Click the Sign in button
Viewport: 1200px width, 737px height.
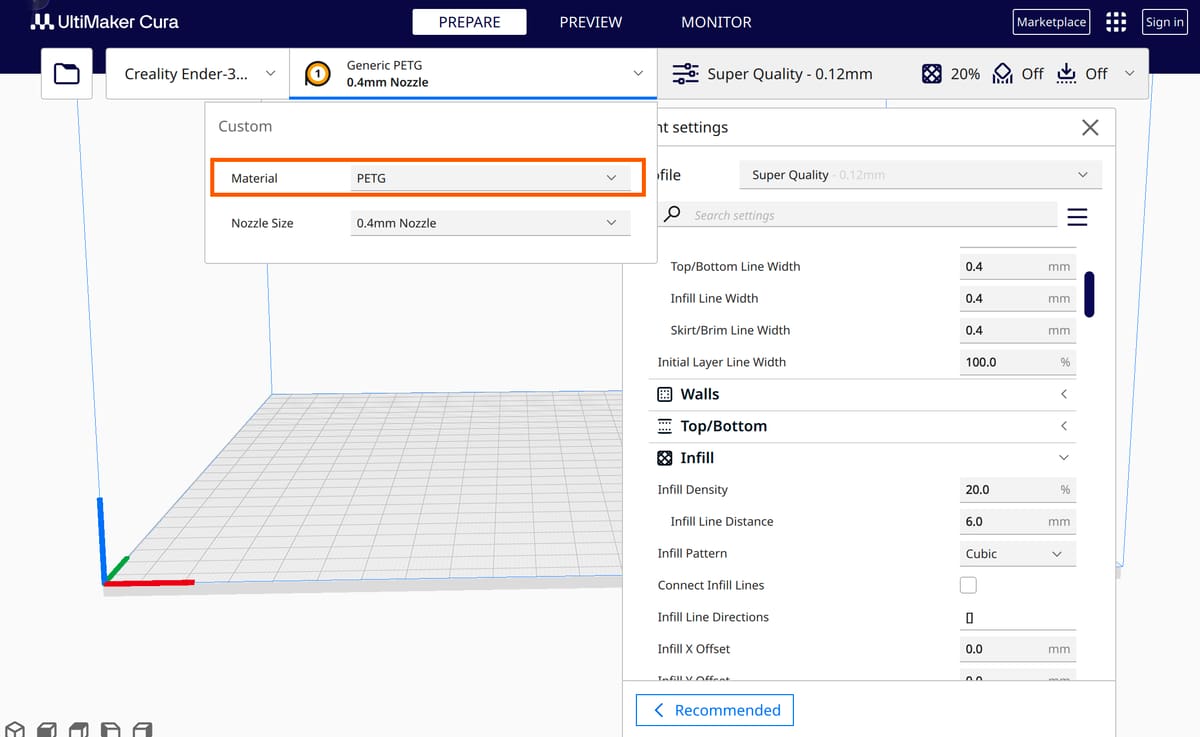1165,22
